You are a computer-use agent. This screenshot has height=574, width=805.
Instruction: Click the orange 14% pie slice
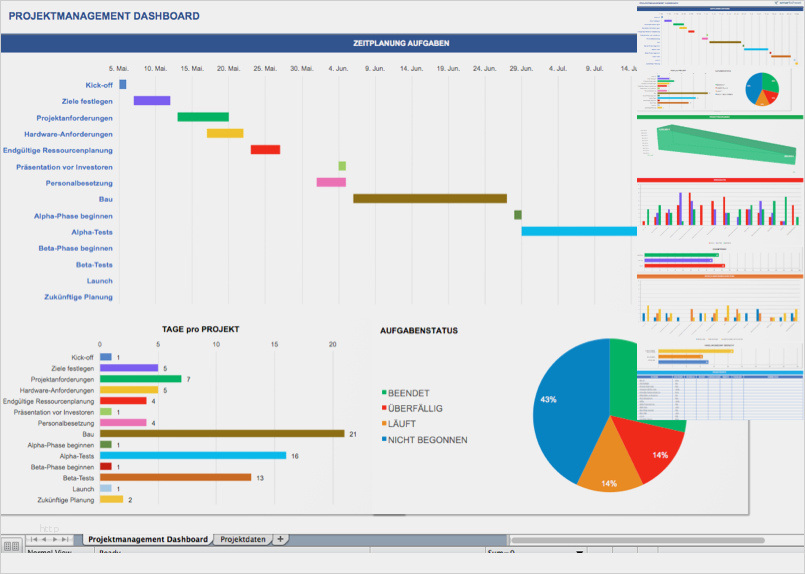point(609,465)
